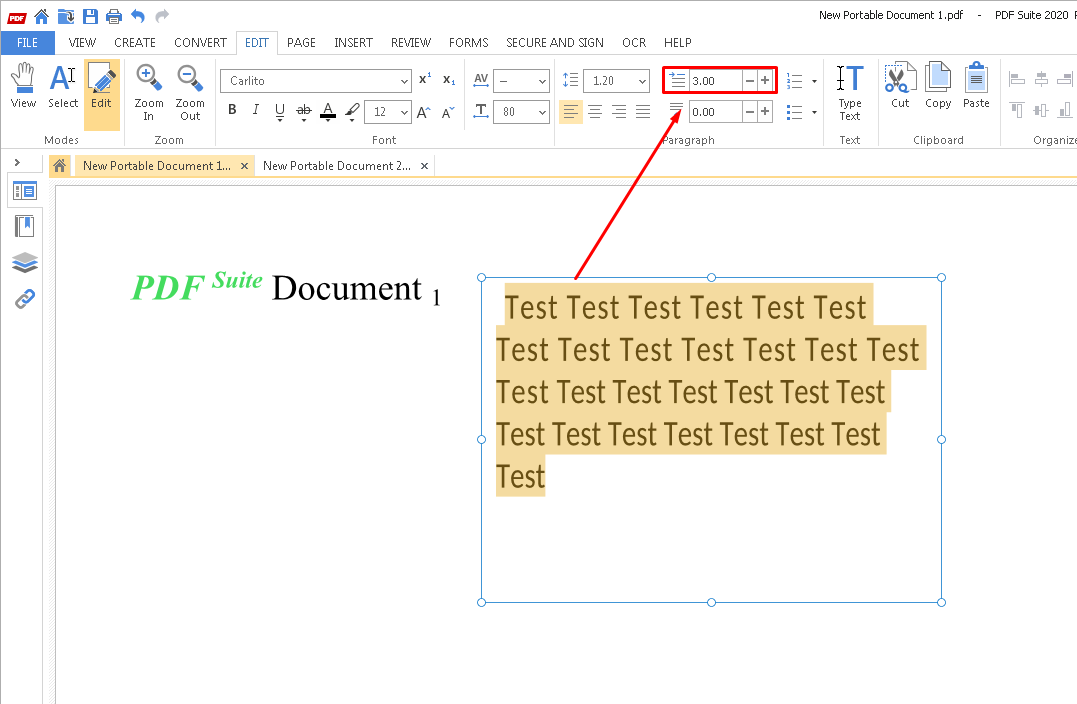This screenshot has height=704, width=1077.
Task: Click the paragraph spacing field showing 0.00
Action: click(715, 112)
